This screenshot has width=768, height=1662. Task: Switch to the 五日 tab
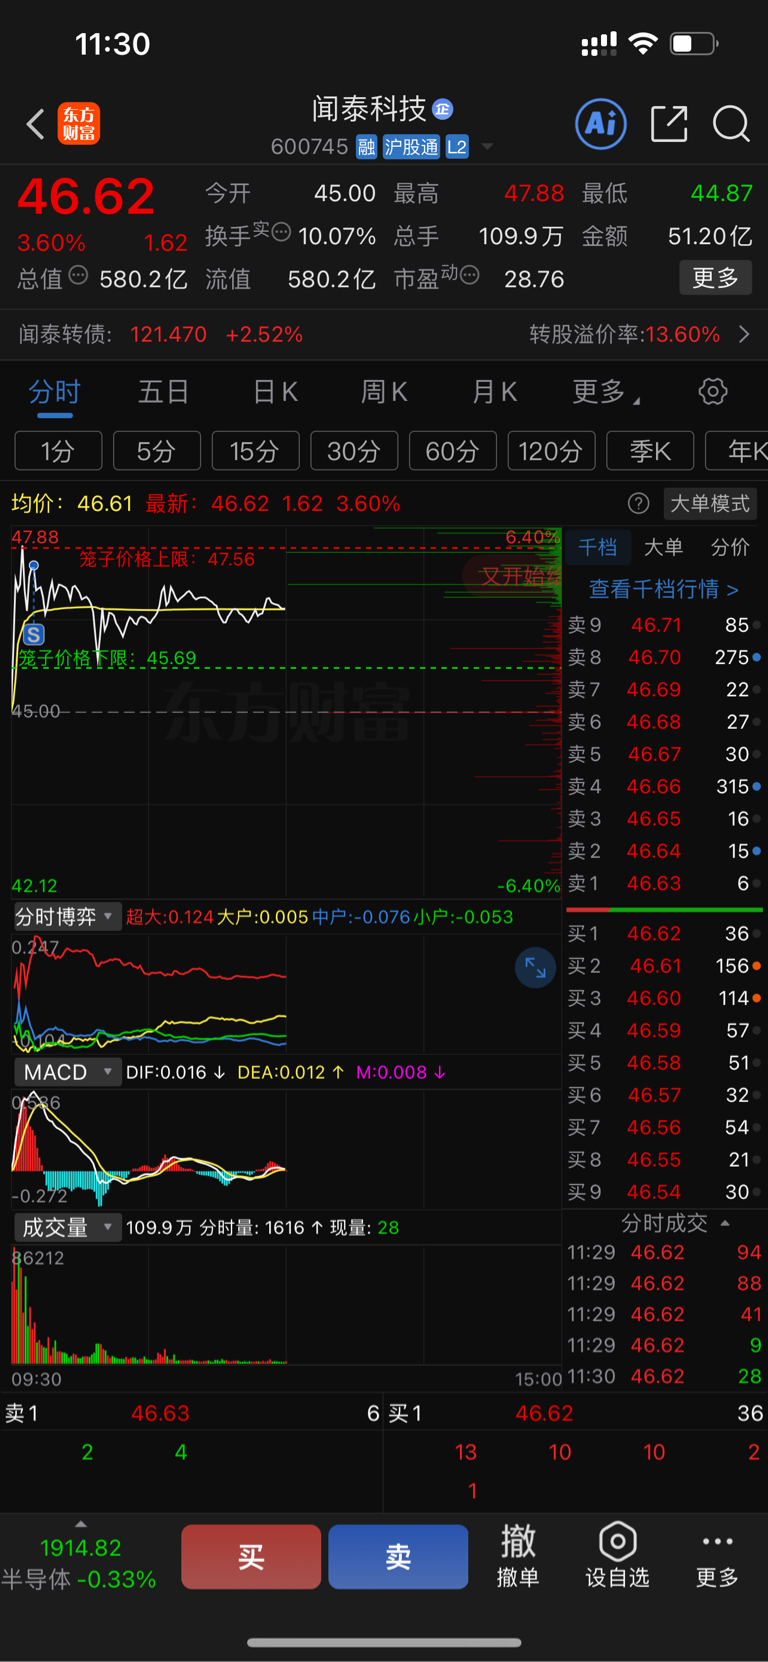[x=163, y=392]
